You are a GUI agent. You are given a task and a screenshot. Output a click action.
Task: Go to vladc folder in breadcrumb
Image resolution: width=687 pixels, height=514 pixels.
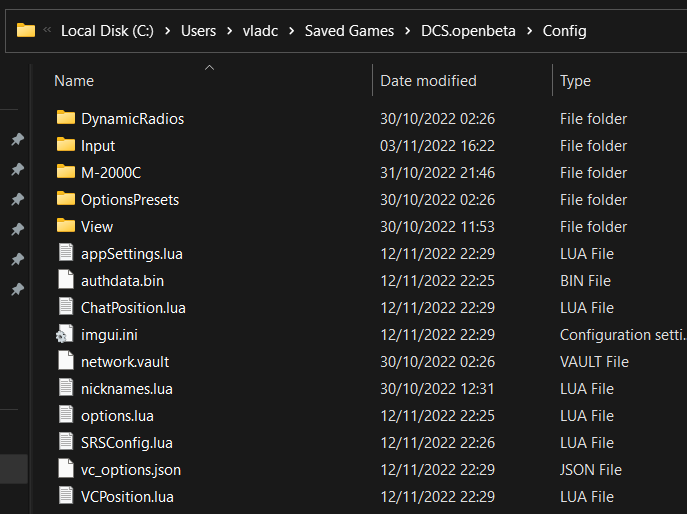click(x=260, y=31)
